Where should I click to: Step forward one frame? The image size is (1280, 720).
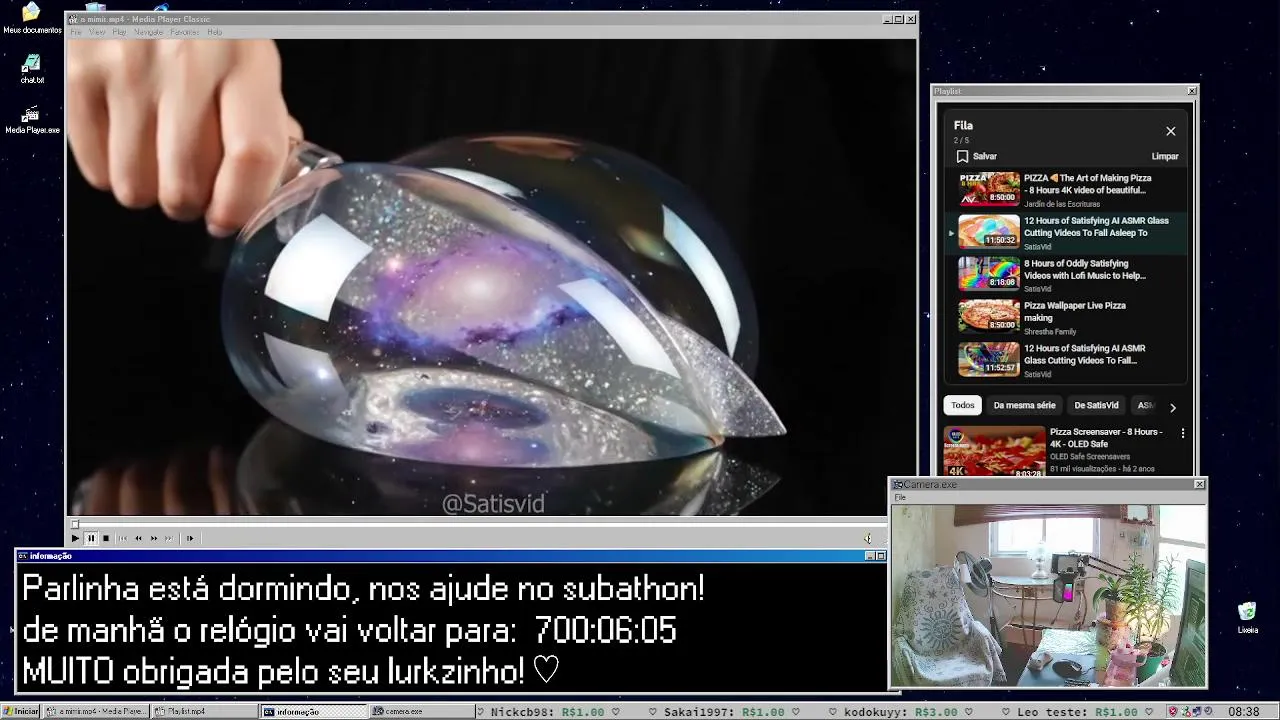[189, 538]
